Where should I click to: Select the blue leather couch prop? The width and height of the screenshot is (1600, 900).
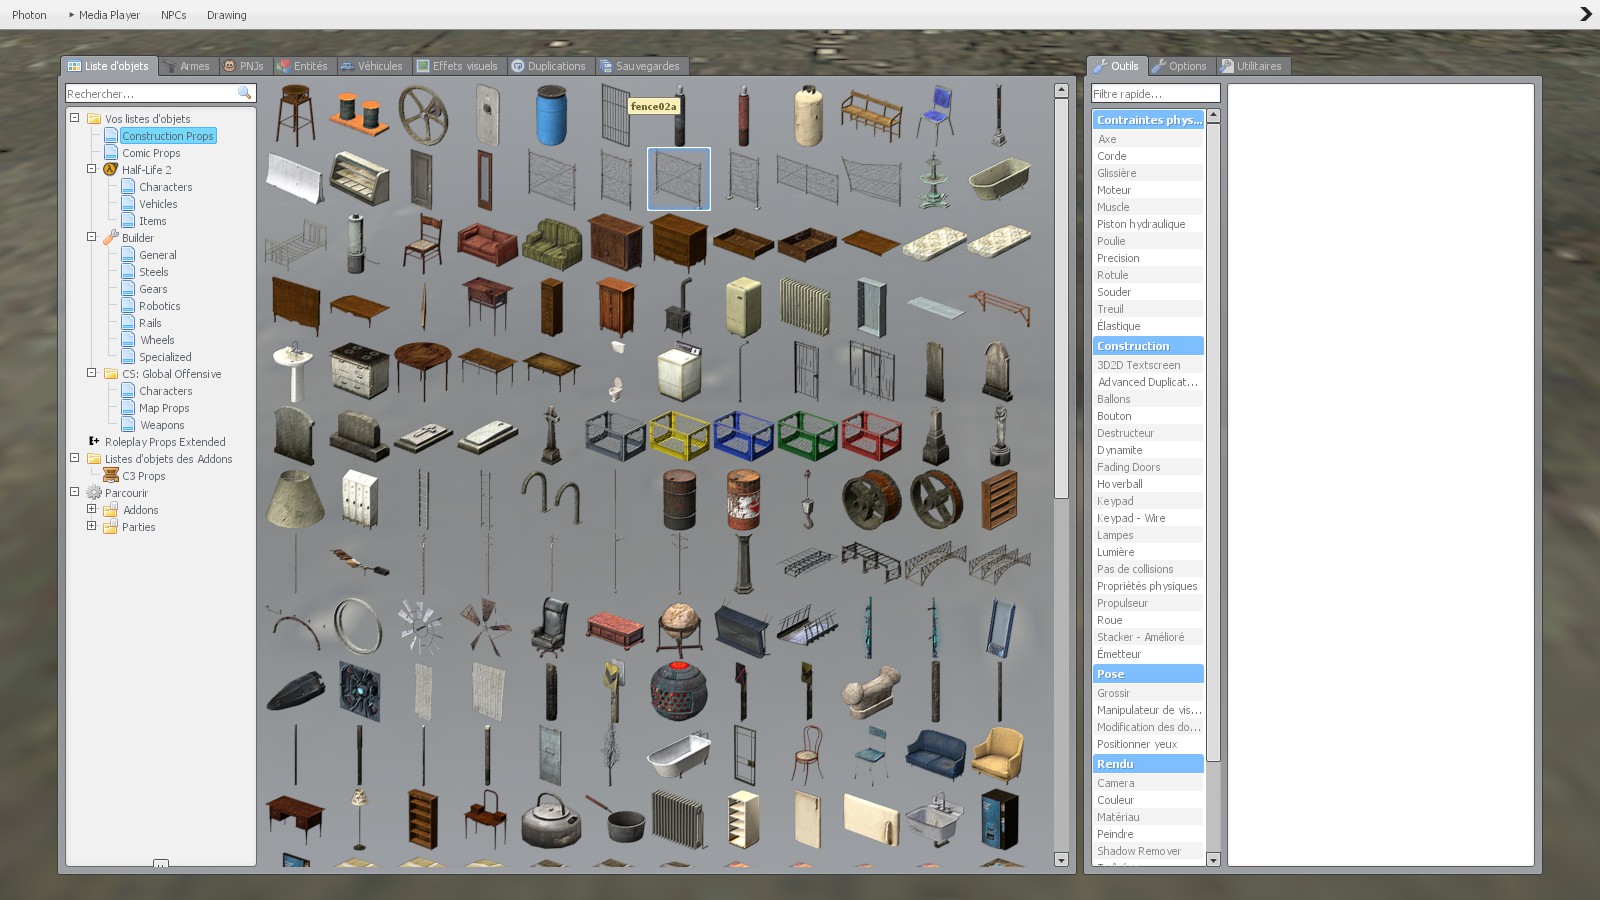click(935, 755)
